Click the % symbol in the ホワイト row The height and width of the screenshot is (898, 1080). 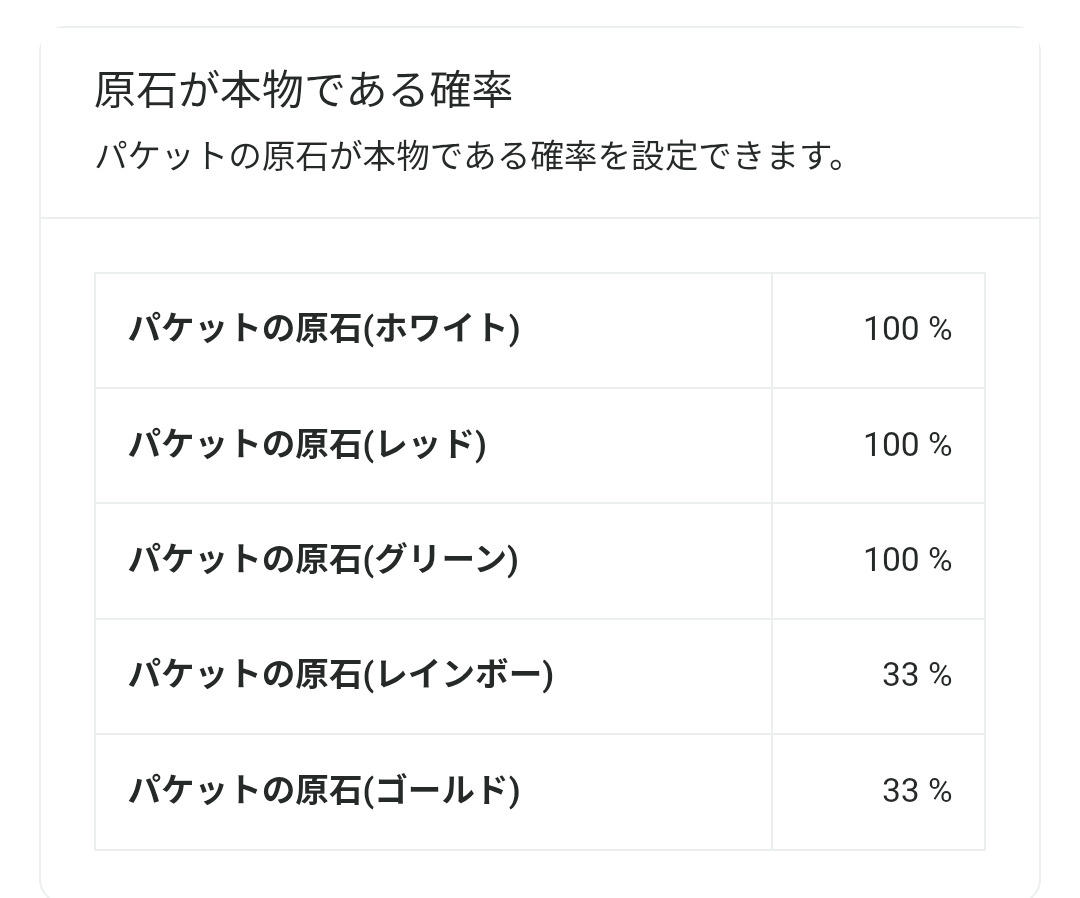click(940, 329)
